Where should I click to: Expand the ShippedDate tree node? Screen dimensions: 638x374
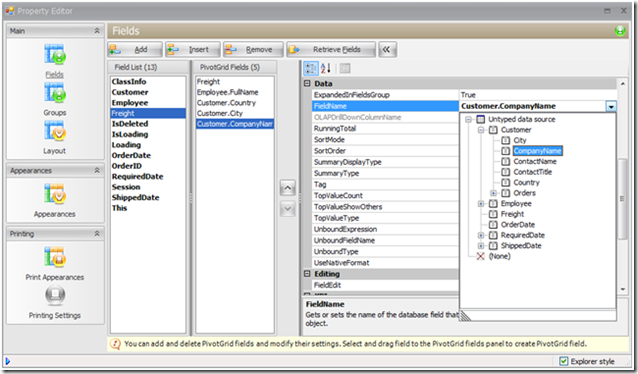[x=481, y=246]
